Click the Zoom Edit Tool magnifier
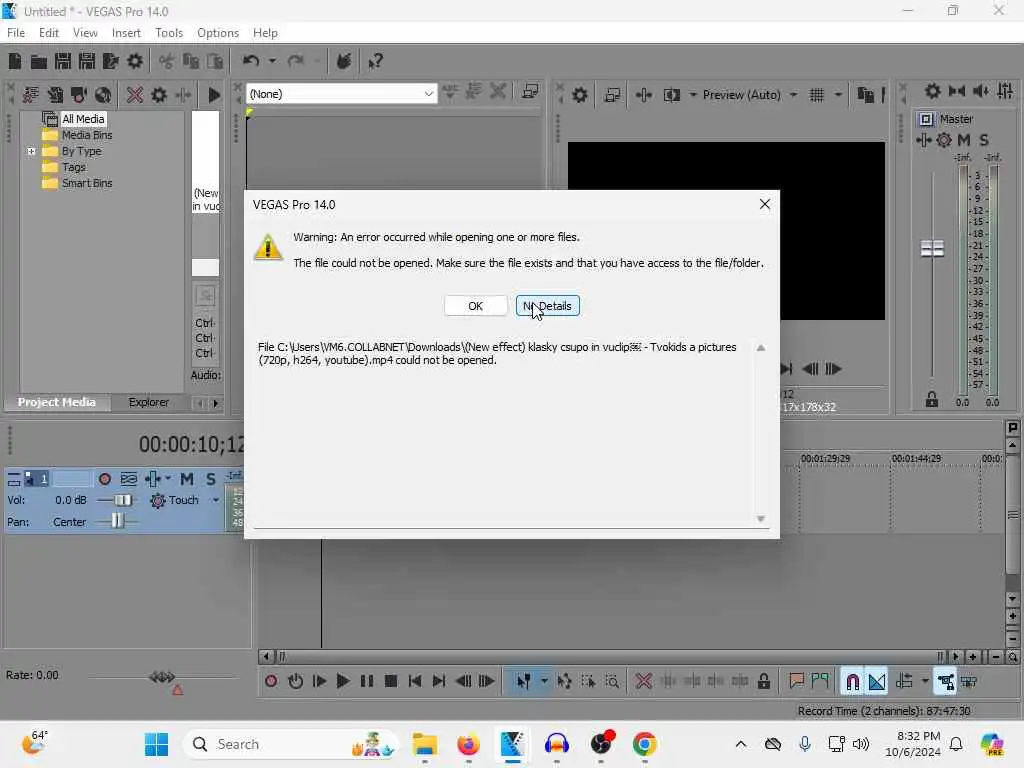 (x=612, y=681)
